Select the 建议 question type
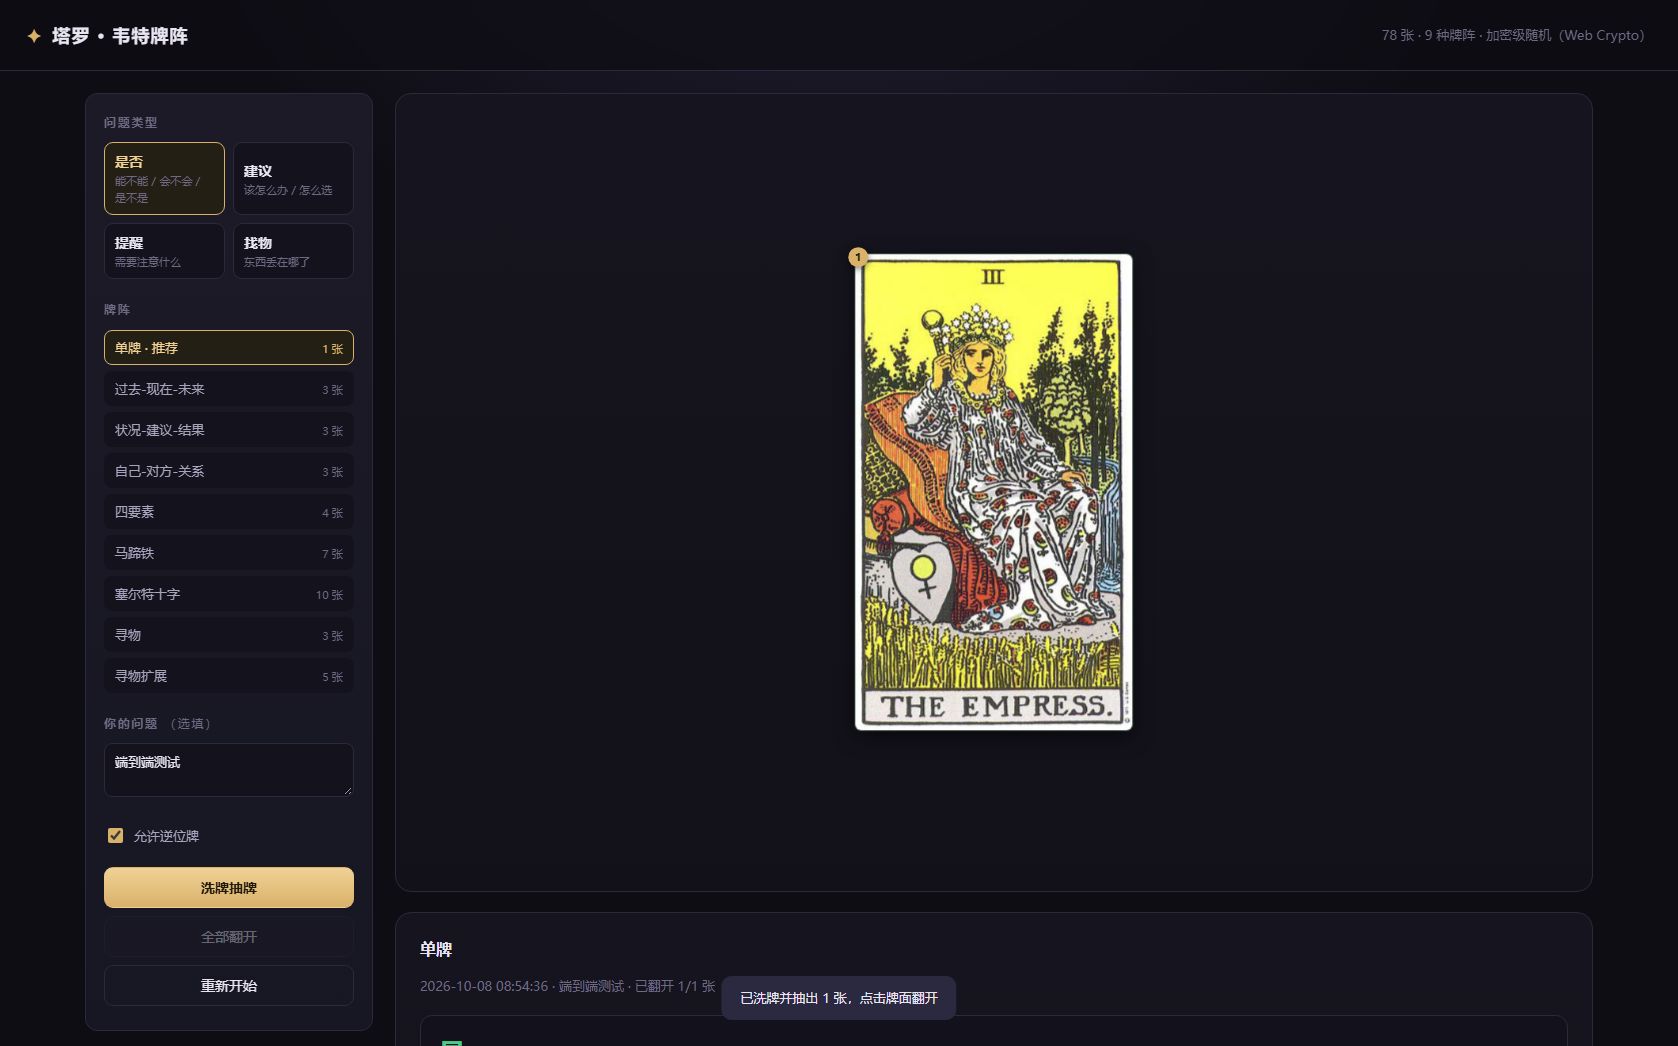This screenshot has height=1046, width=1678. pos(293,178)
